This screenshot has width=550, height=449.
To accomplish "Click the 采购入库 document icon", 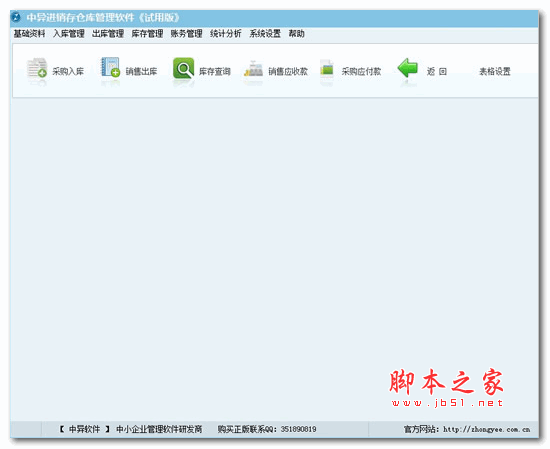I will 37,68.
